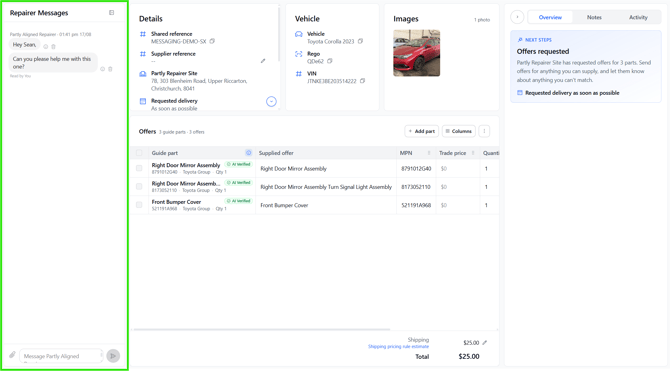670x371 pixels.
Task: Sort by the Trade price column handle
Action: coord(473,153)
